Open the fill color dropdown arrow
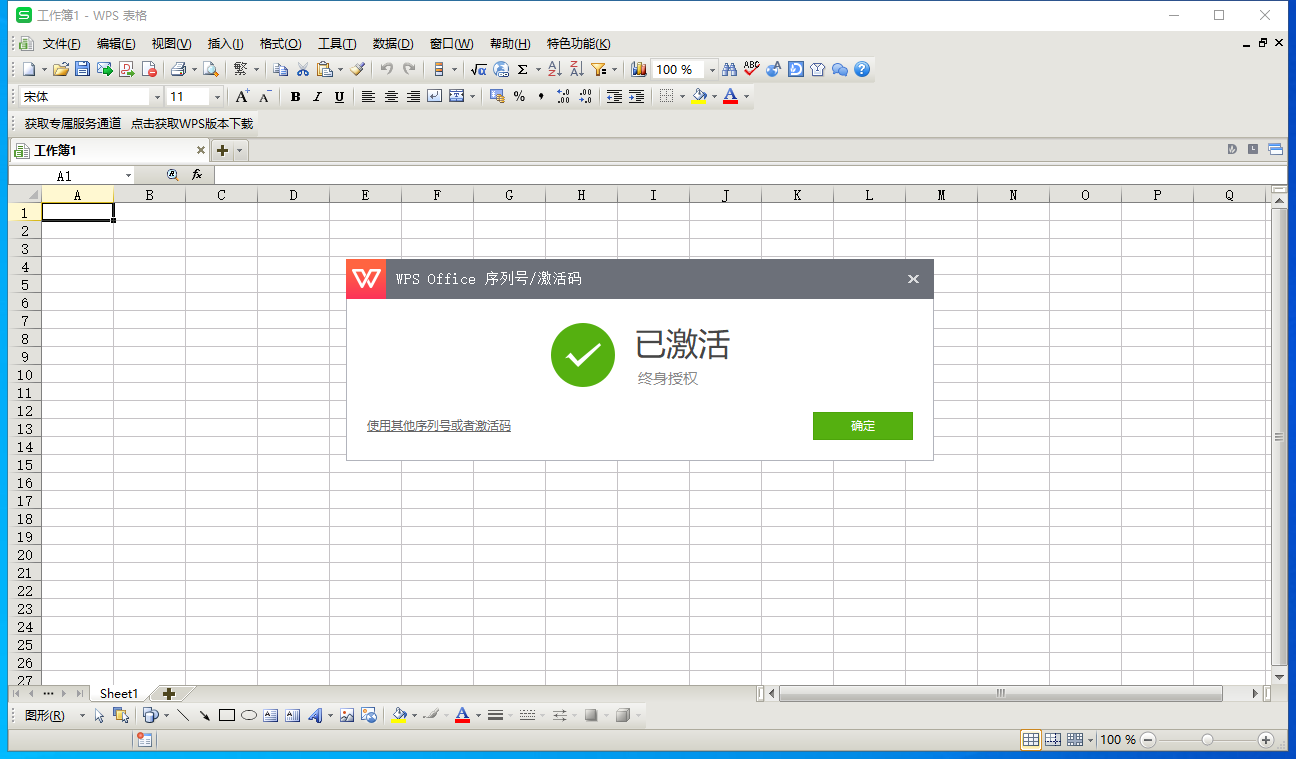1296x759 pixels. 714,96
